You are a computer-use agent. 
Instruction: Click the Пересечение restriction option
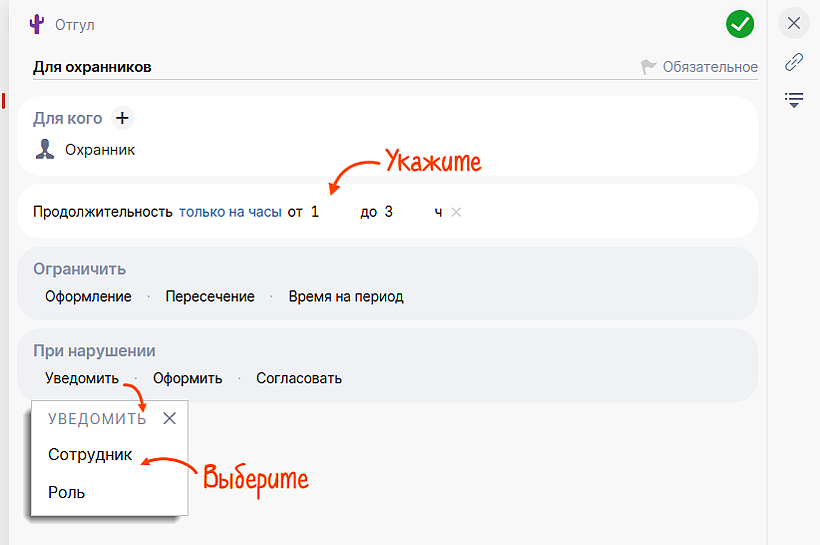(210, 296)
